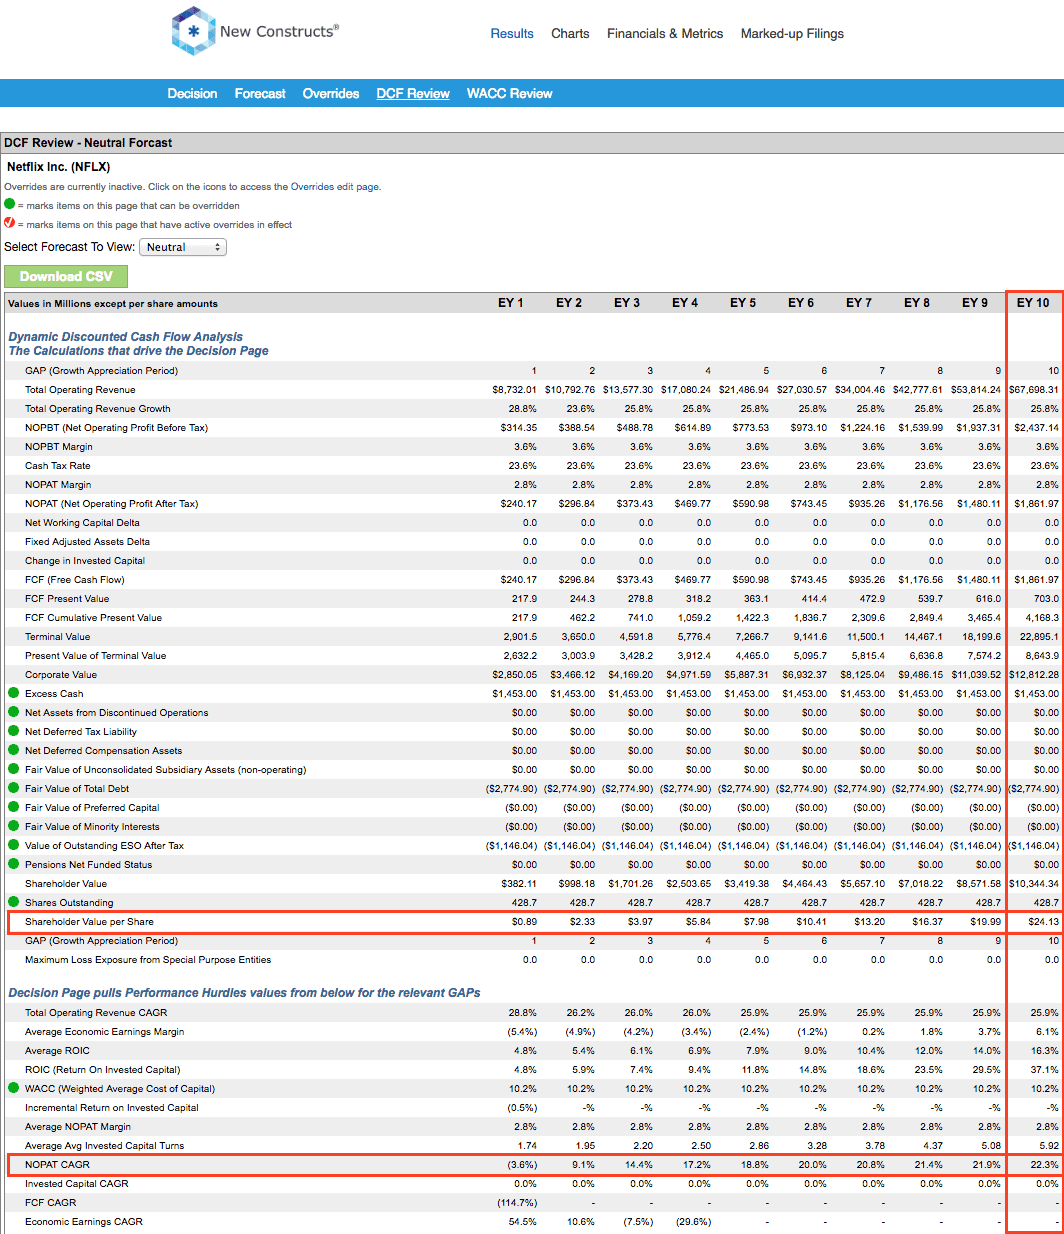Click the Average Avg Invested Capital Turns label
This screenshot has width=1064, height=1234.
pos(104,1145)
